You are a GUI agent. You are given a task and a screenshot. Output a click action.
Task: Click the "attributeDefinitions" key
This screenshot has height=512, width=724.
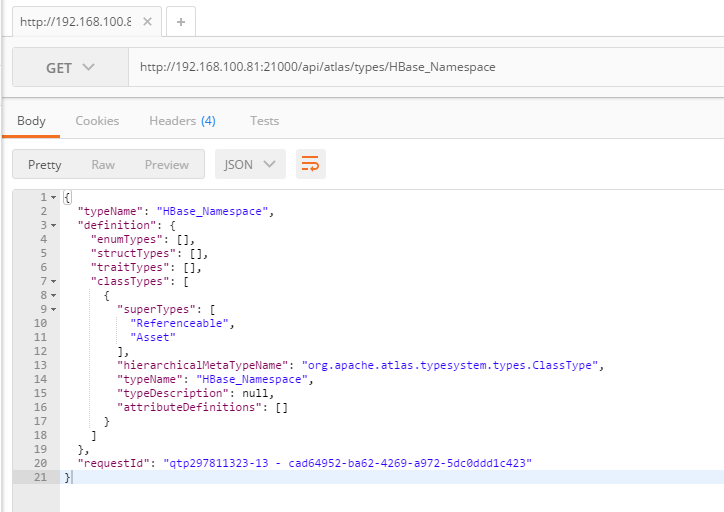tap(193, 407)
